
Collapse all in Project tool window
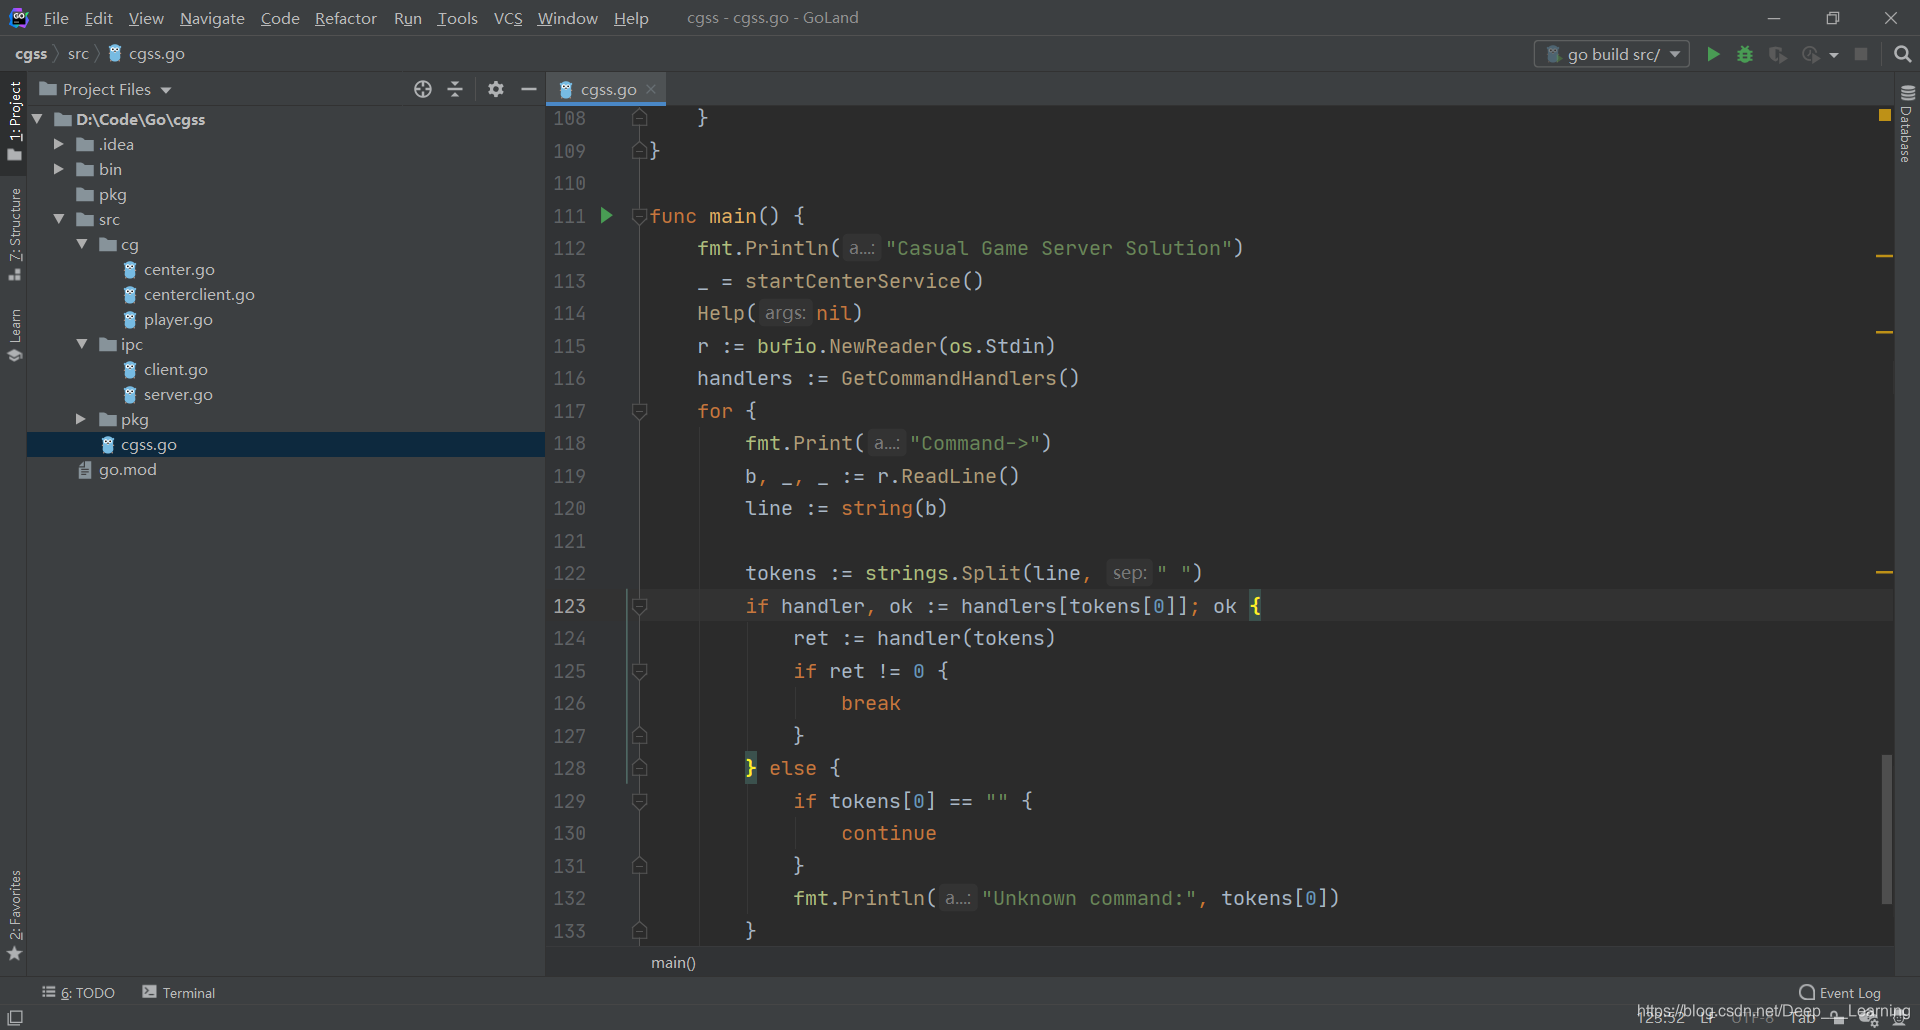(455, 89)
